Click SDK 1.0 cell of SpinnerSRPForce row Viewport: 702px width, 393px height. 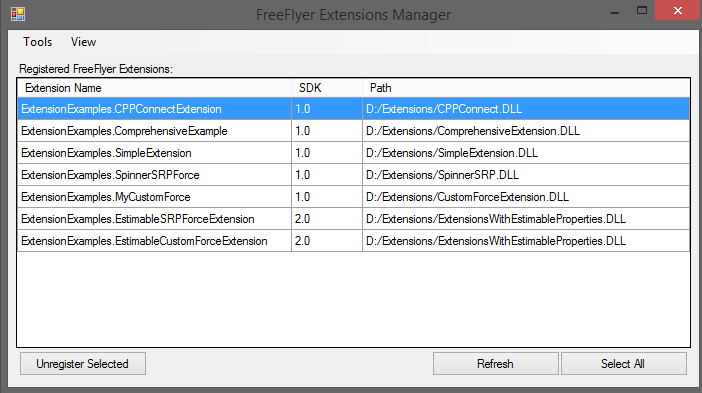[x=327, y=175]
